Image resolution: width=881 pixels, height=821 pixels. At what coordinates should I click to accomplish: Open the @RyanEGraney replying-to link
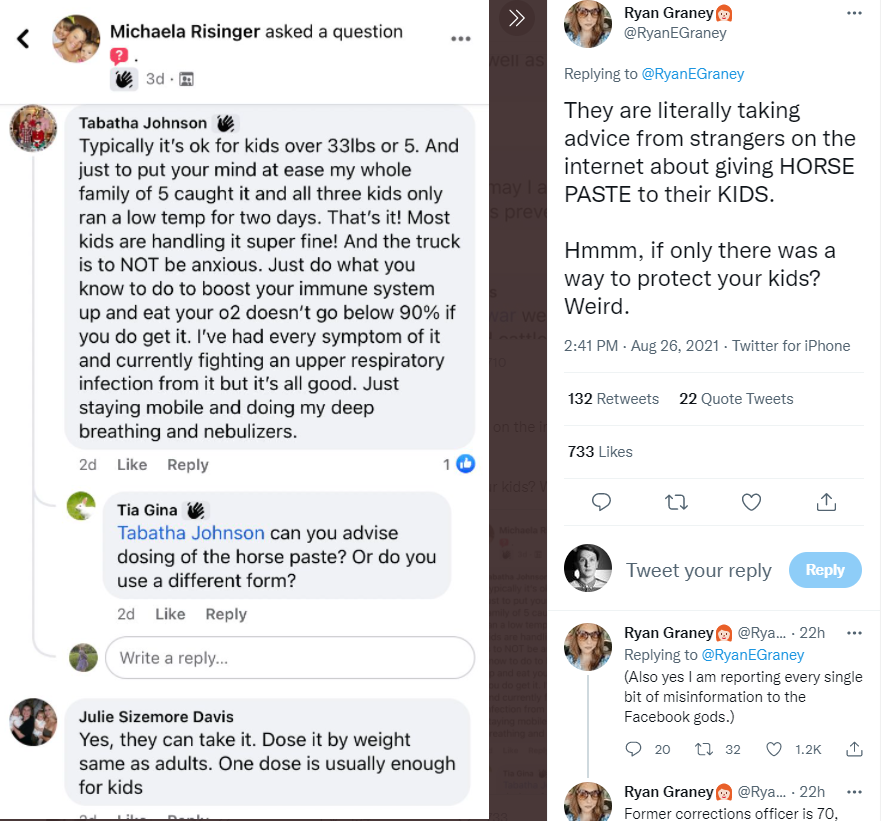coord(692,74)
